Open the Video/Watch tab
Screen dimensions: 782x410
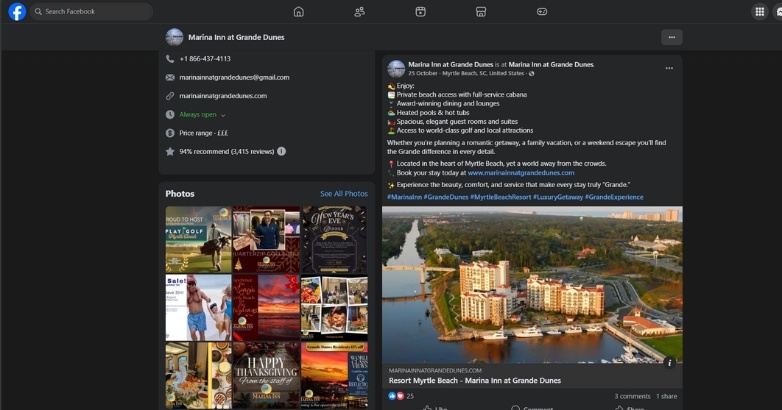420,11
